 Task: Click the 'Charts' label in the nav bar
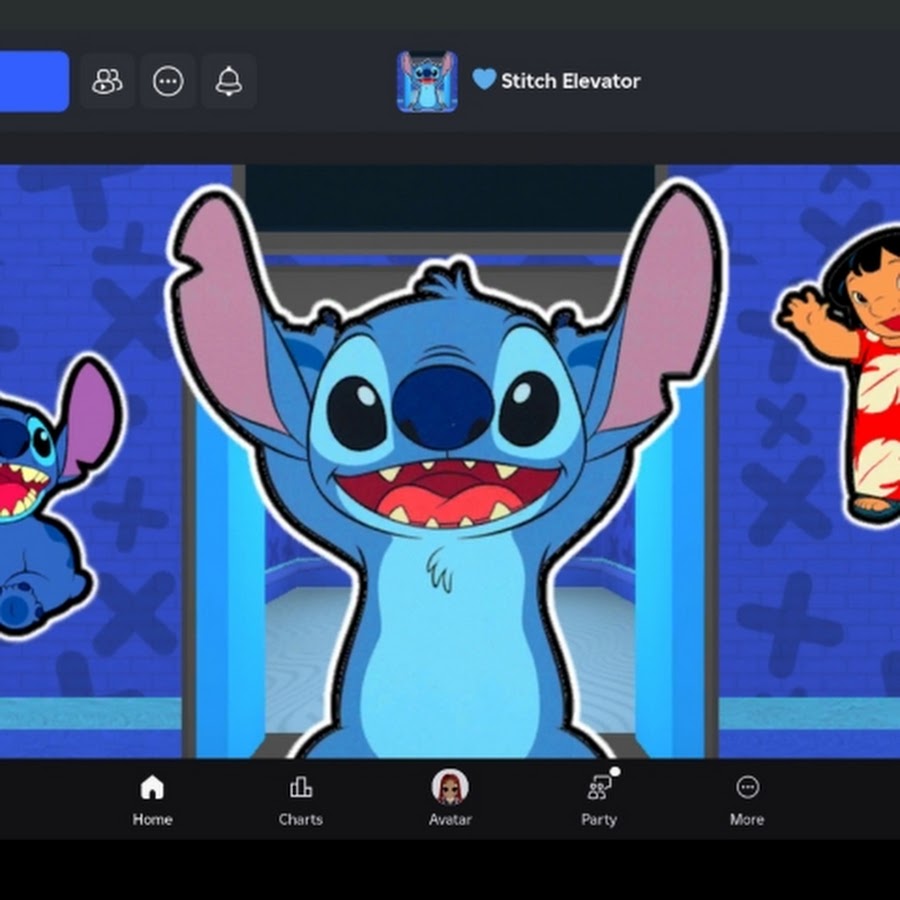[x=300, y=819]
